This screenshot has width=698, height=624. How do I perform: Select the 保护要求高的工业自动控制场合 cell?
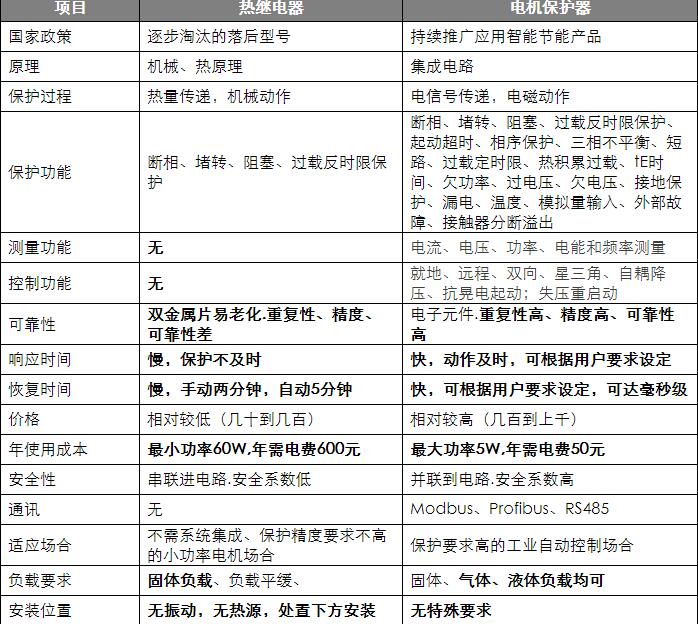[x=521, y=545]
